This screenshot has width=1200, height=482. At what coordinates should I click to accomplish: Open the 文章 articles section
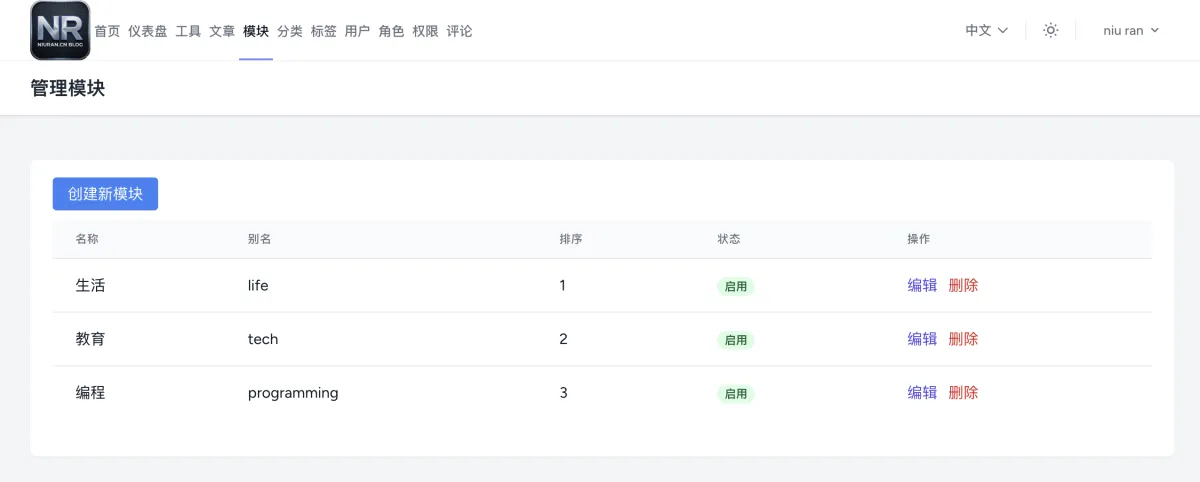[222, 31]
